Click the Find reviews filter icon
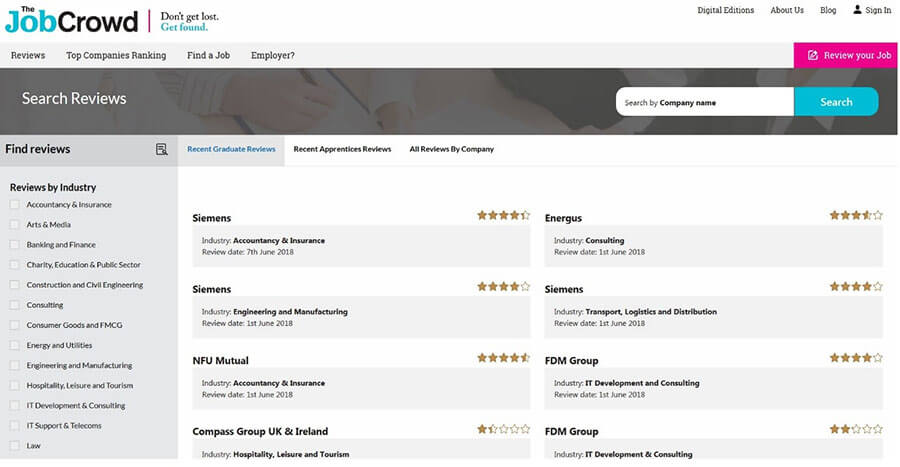 pyautogui.click(x=162, y=149)
